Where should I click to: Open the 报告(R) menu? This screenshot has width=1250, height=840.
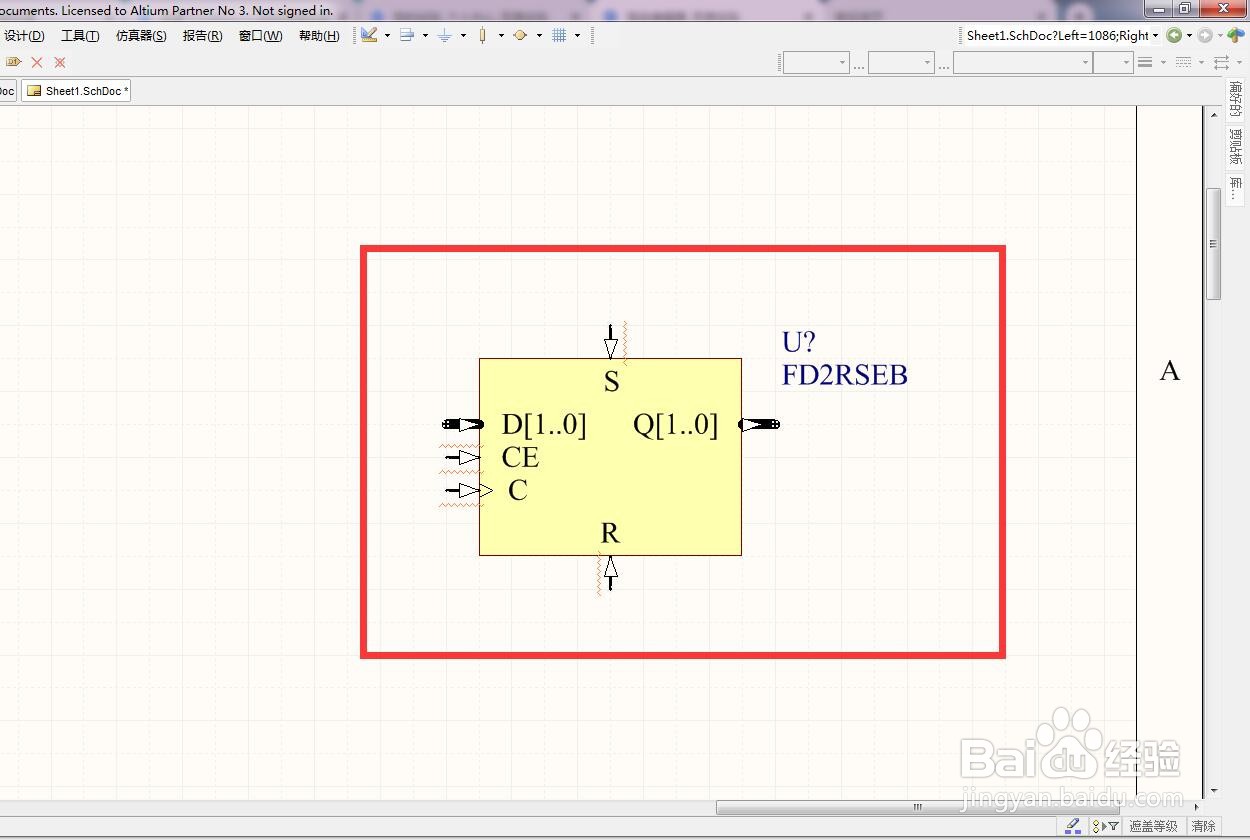click(202, 36)
